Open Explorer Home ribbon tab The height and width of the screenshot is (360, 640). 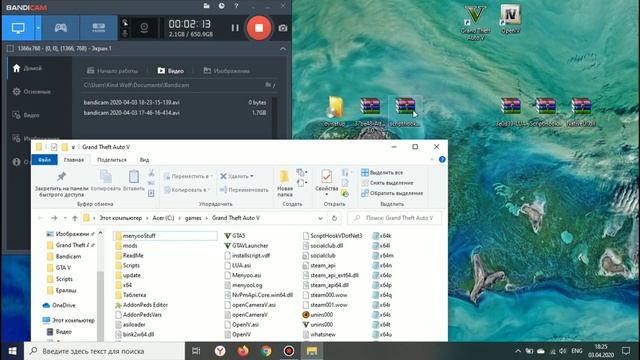click(x=74, y=160)
